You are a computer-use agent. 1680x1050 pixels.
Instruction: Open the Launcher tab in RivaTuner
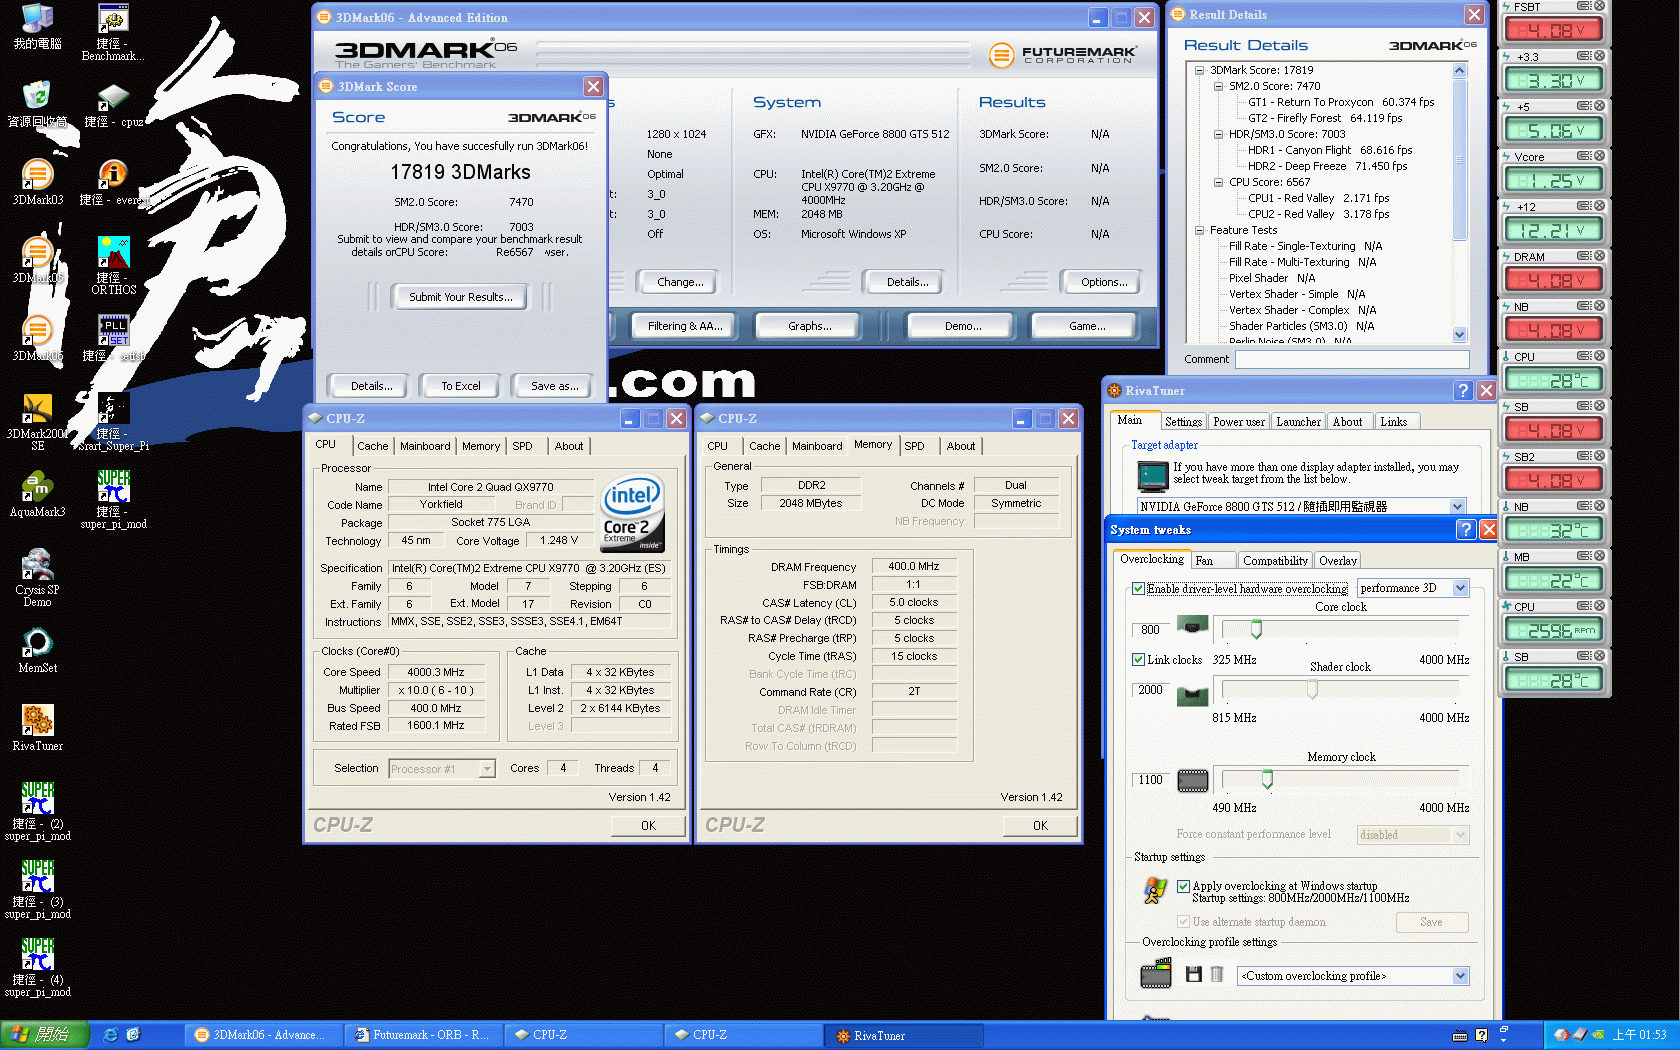click(x=1298, y=422)
